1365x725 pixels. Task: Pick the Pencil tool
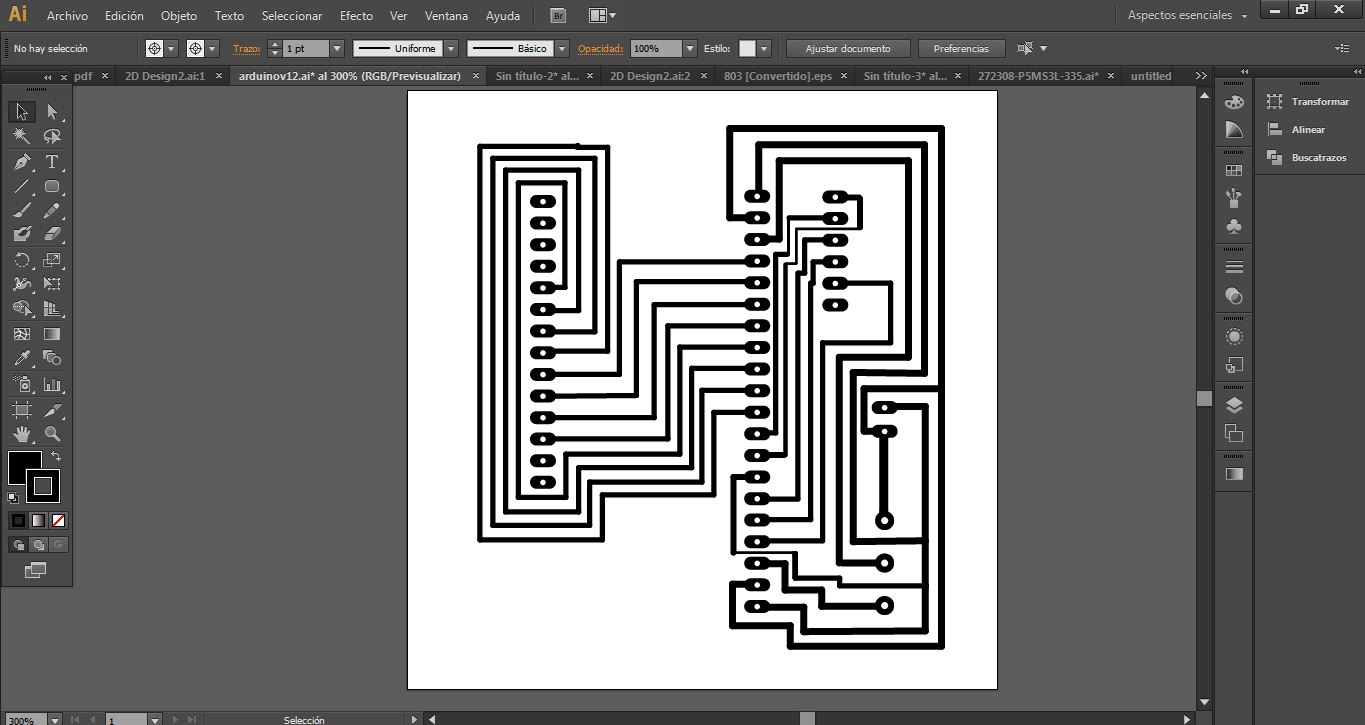tap(52, 210)
